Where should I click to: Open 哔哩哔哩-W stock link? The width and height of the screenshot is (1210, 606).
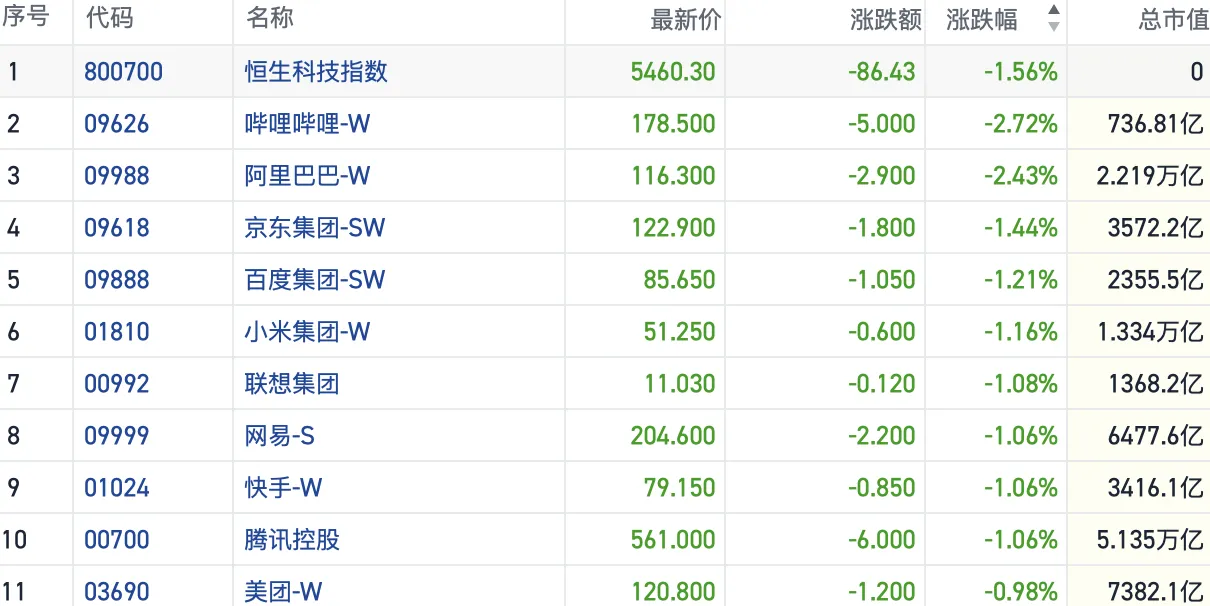[x=307, y=124]
